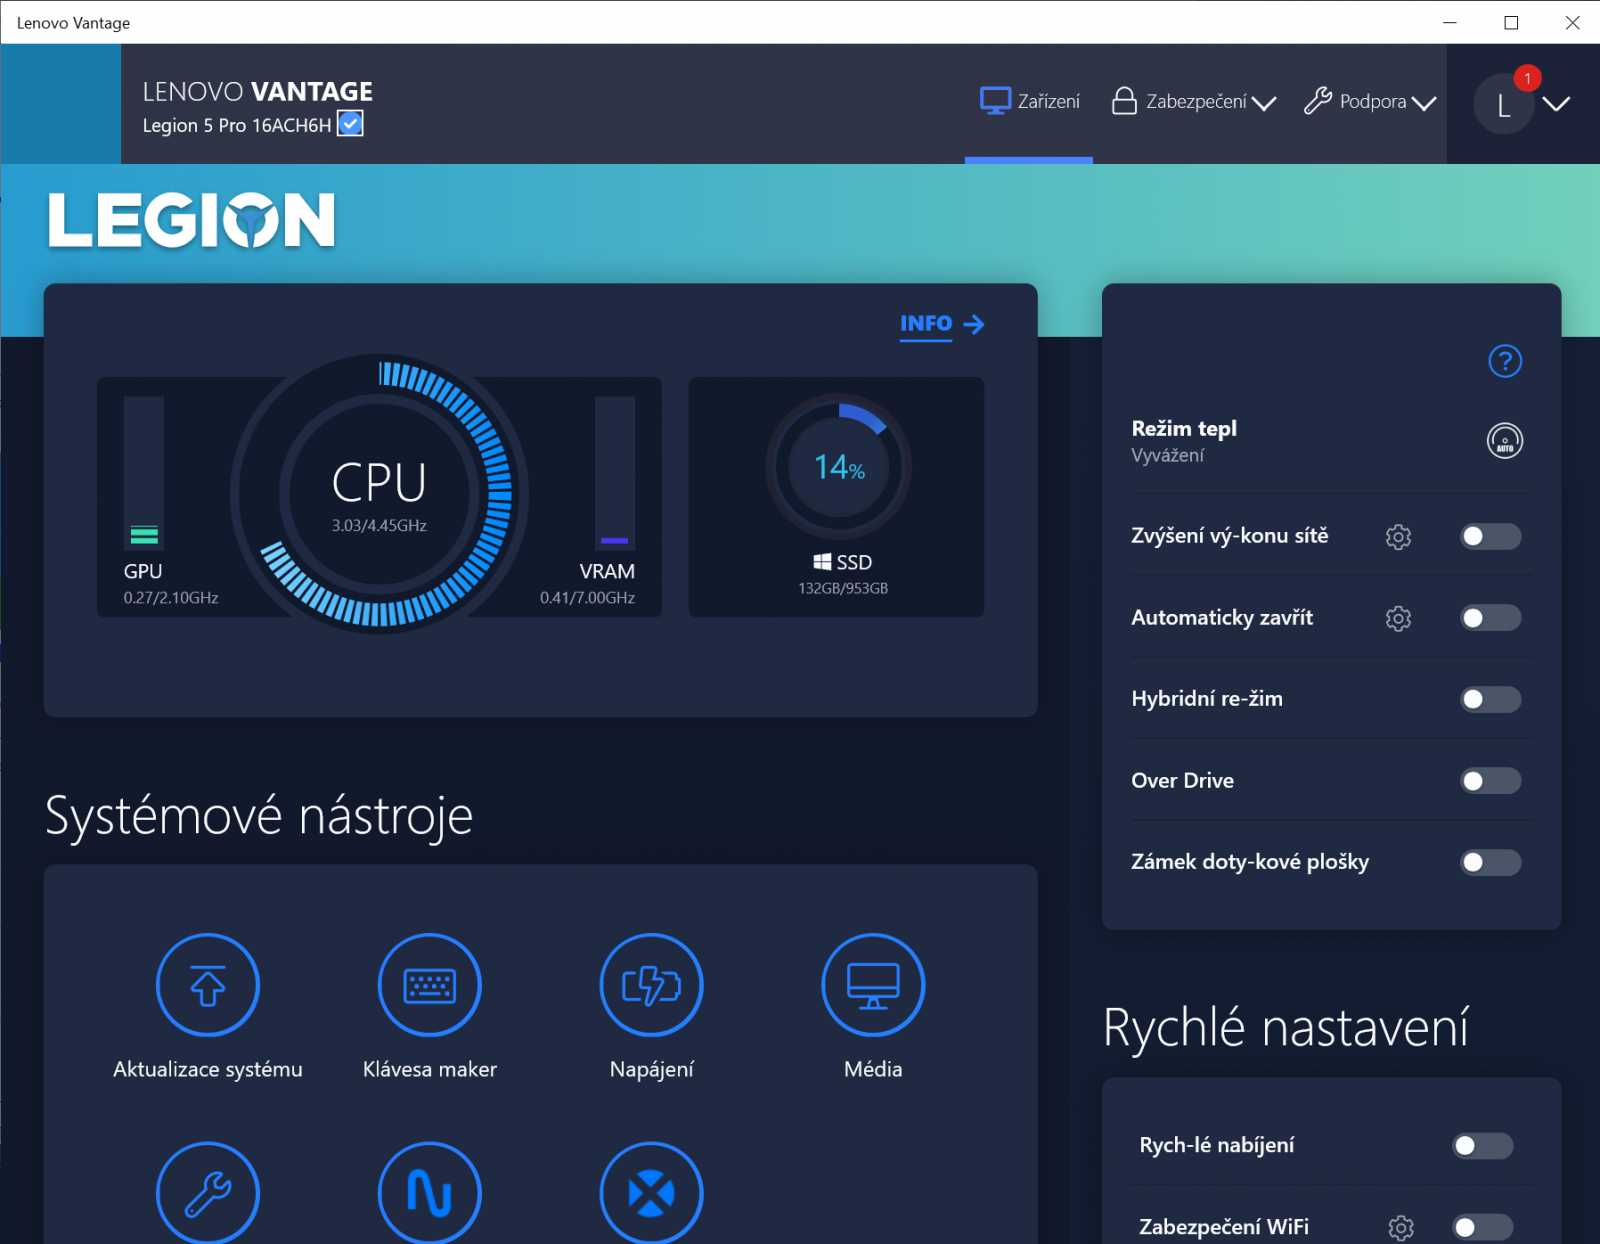Click the Legion logo
The height and width of the screenshot is (1244, 1600).
[x=192, y=220]
